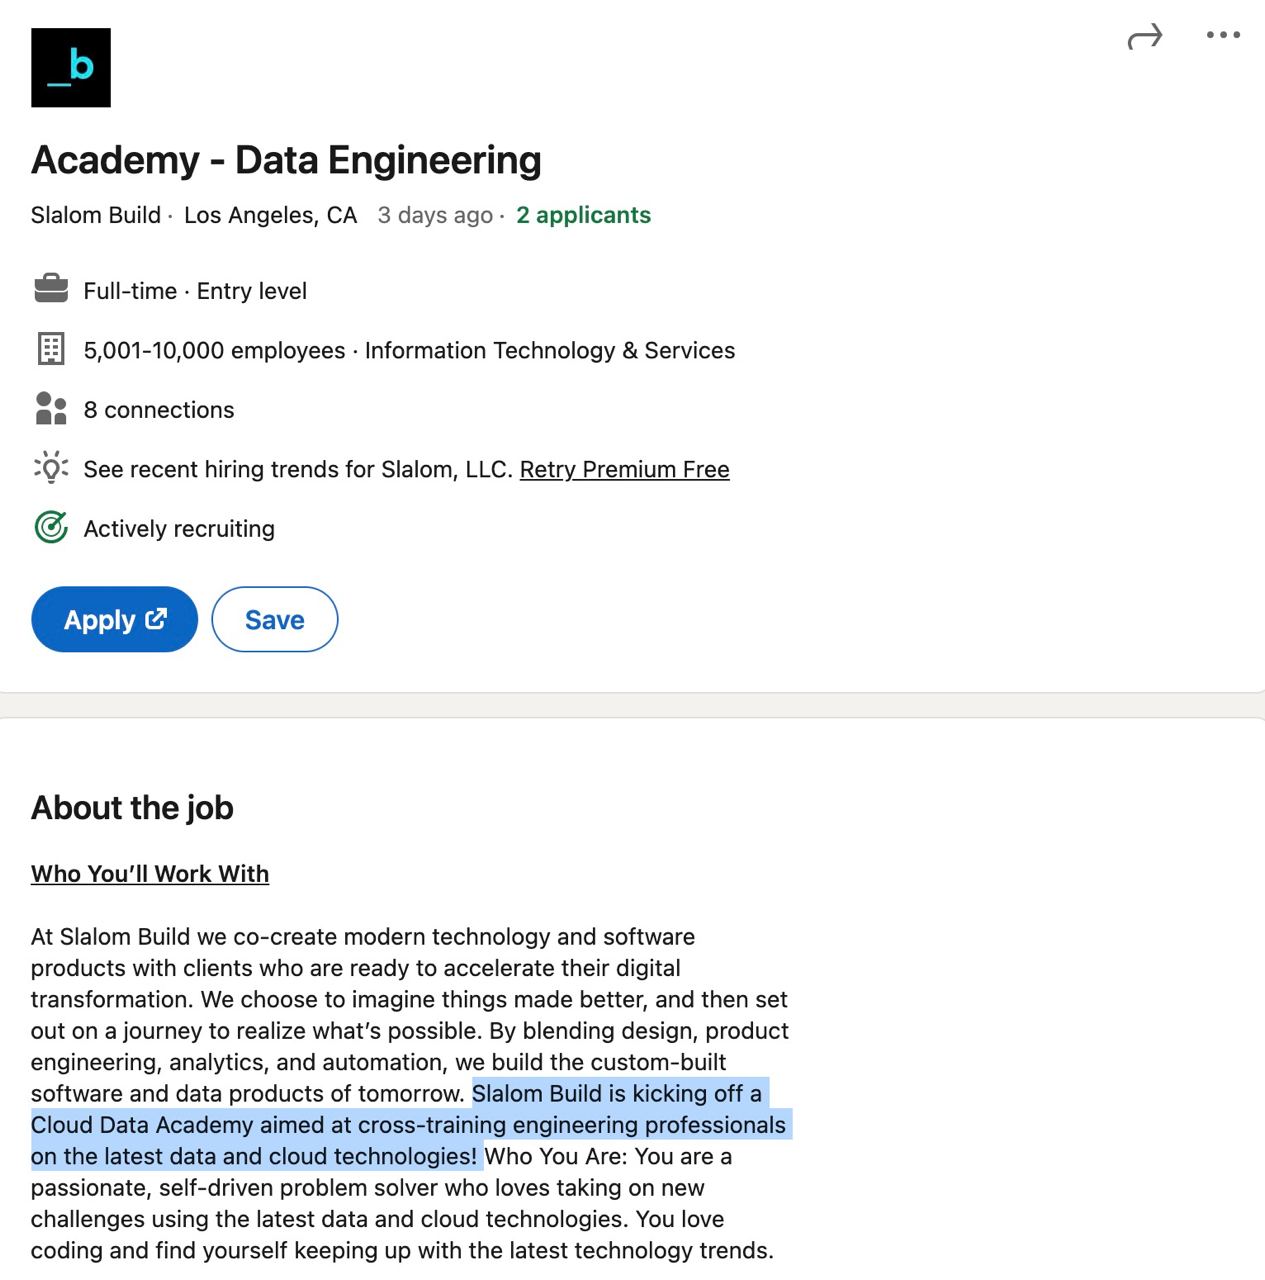Viewport: 1265px width, 1280px height.
Task: Click the 8 connections text
Action: click(x=159, y=410)
